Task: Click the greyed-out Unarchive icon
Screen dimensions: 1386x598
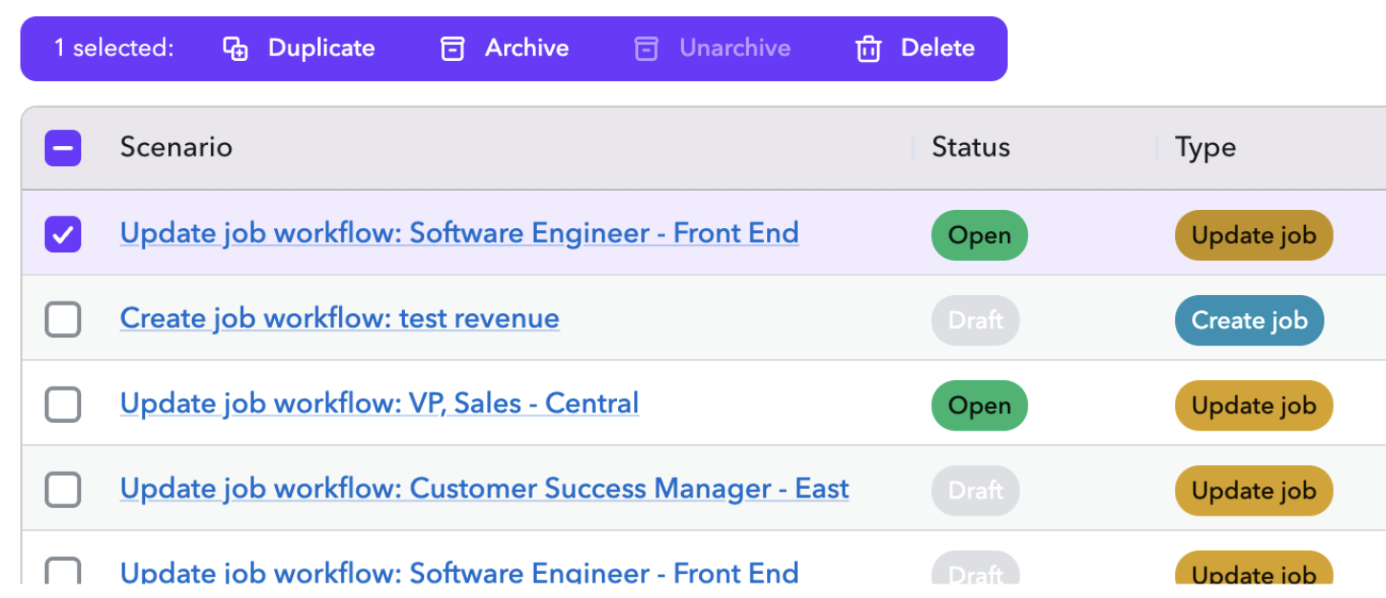Action: pos(647,49)
